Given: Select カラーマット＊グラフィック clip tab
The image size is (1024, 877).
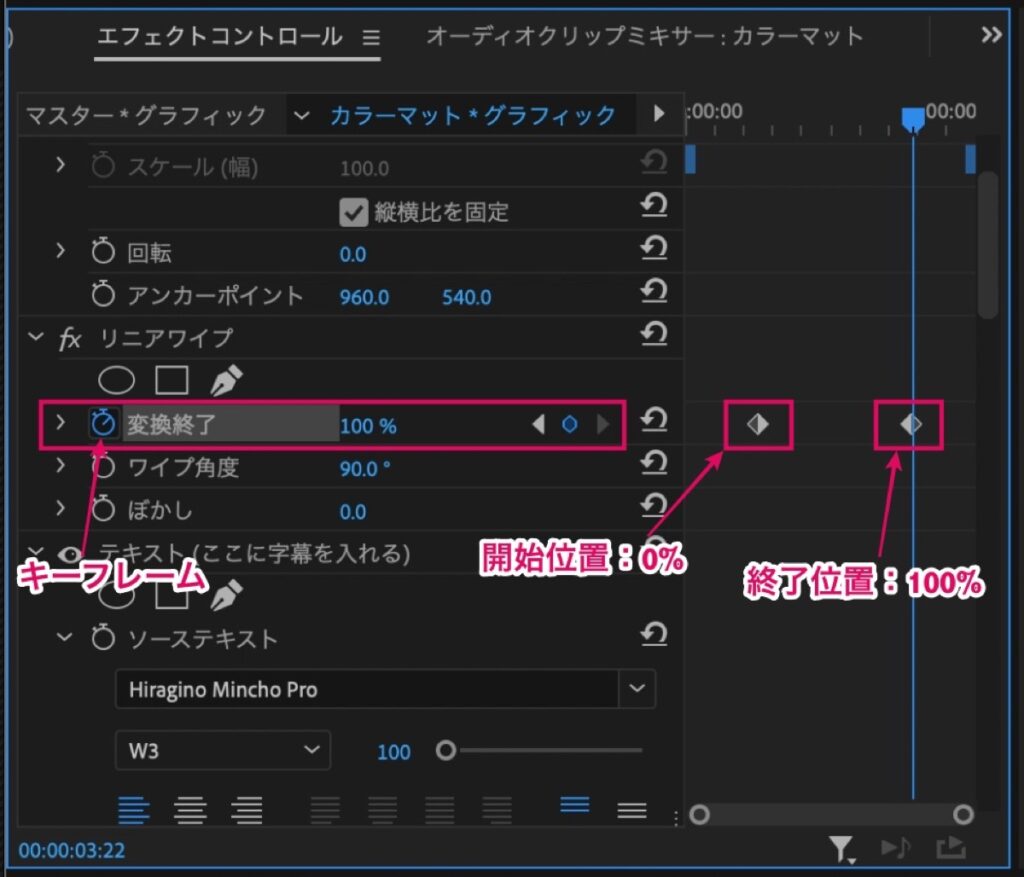Looking at the screenshot, I should 472,116.
